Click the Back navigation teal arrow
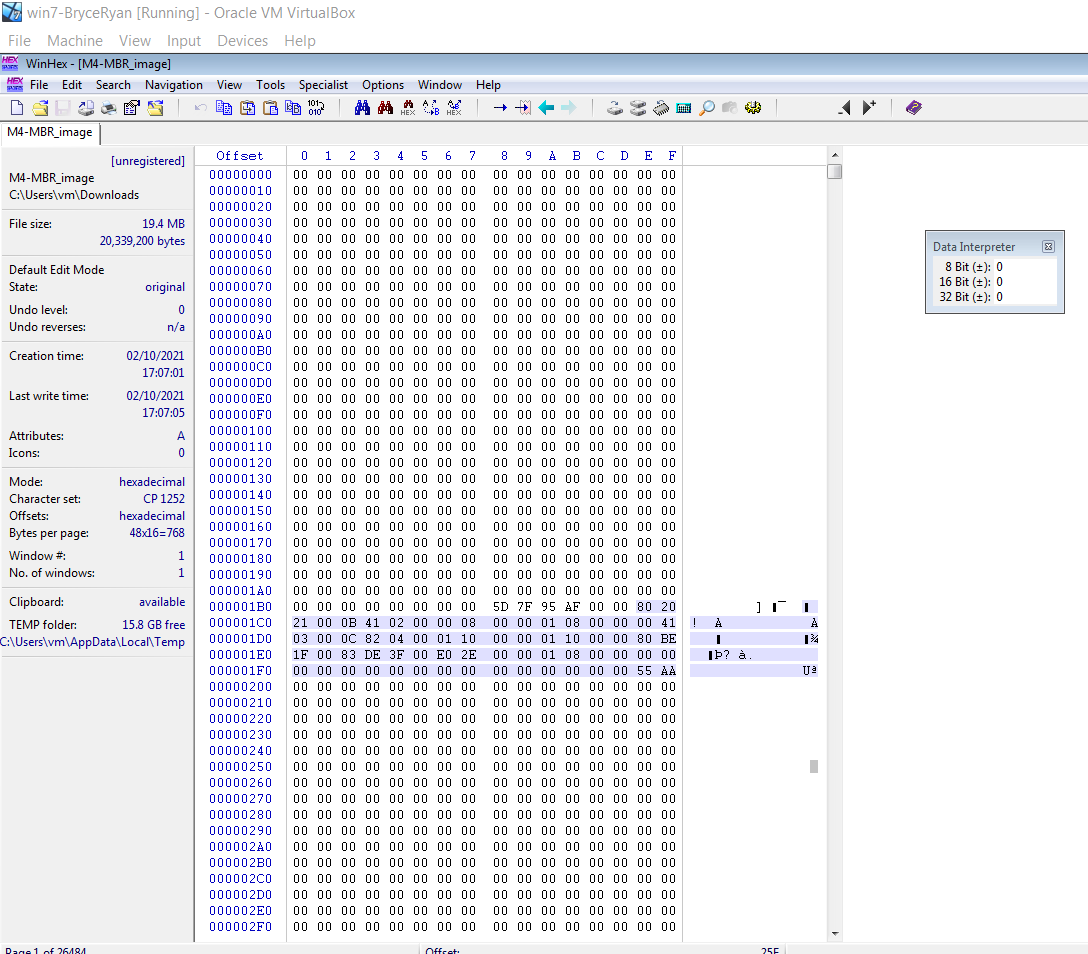 [x=546, y=108]
